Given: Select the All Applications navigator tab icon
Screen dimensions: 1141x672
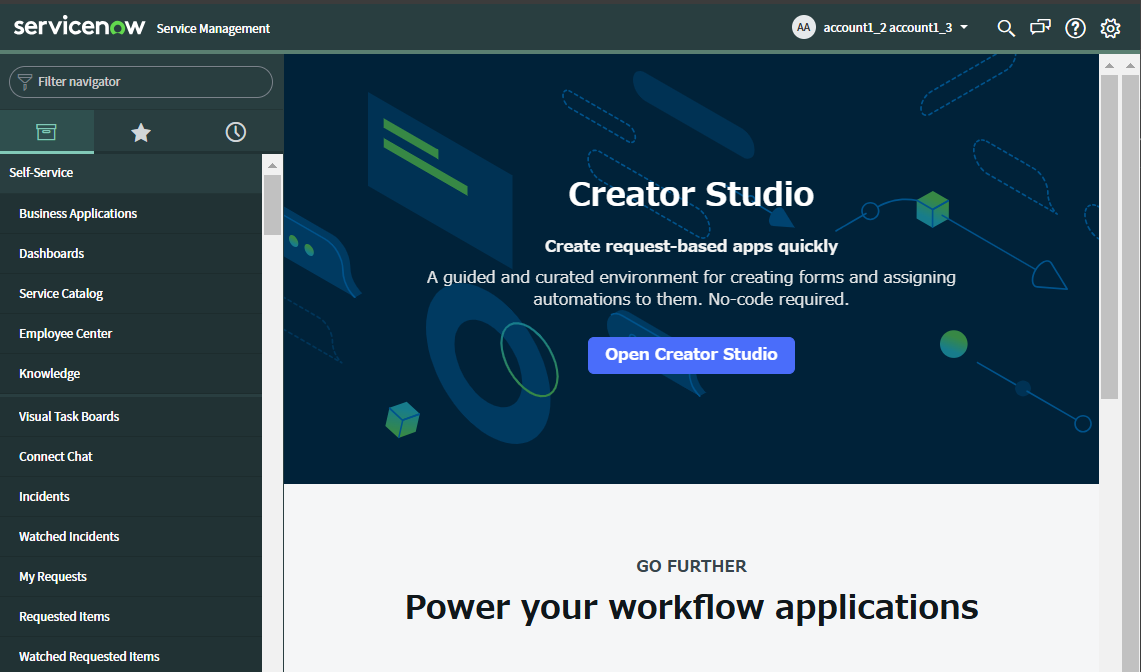Looking at the screenshot, I should [x=46, y=131].
